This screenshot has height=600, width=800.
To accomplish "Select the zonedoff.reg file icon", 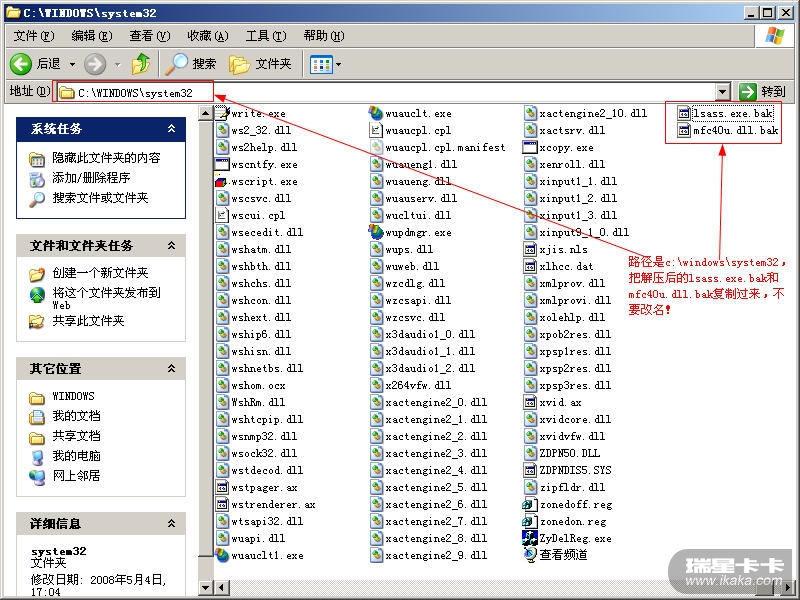I will click(530, 504).
